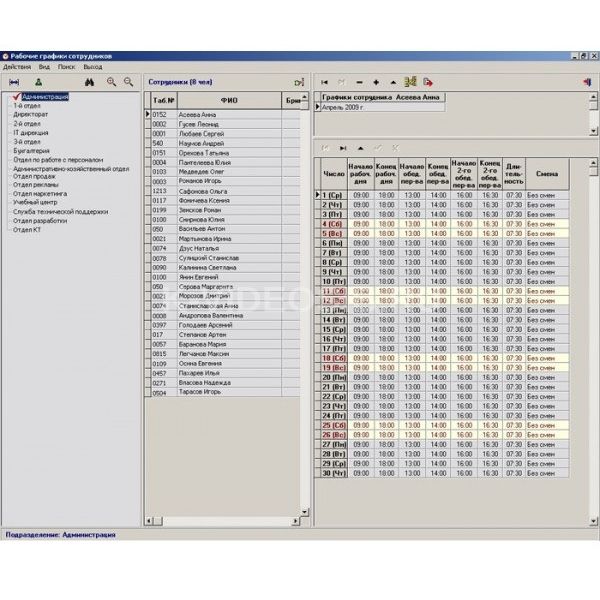Click the zoom in magnifier icon

(111, 81)
